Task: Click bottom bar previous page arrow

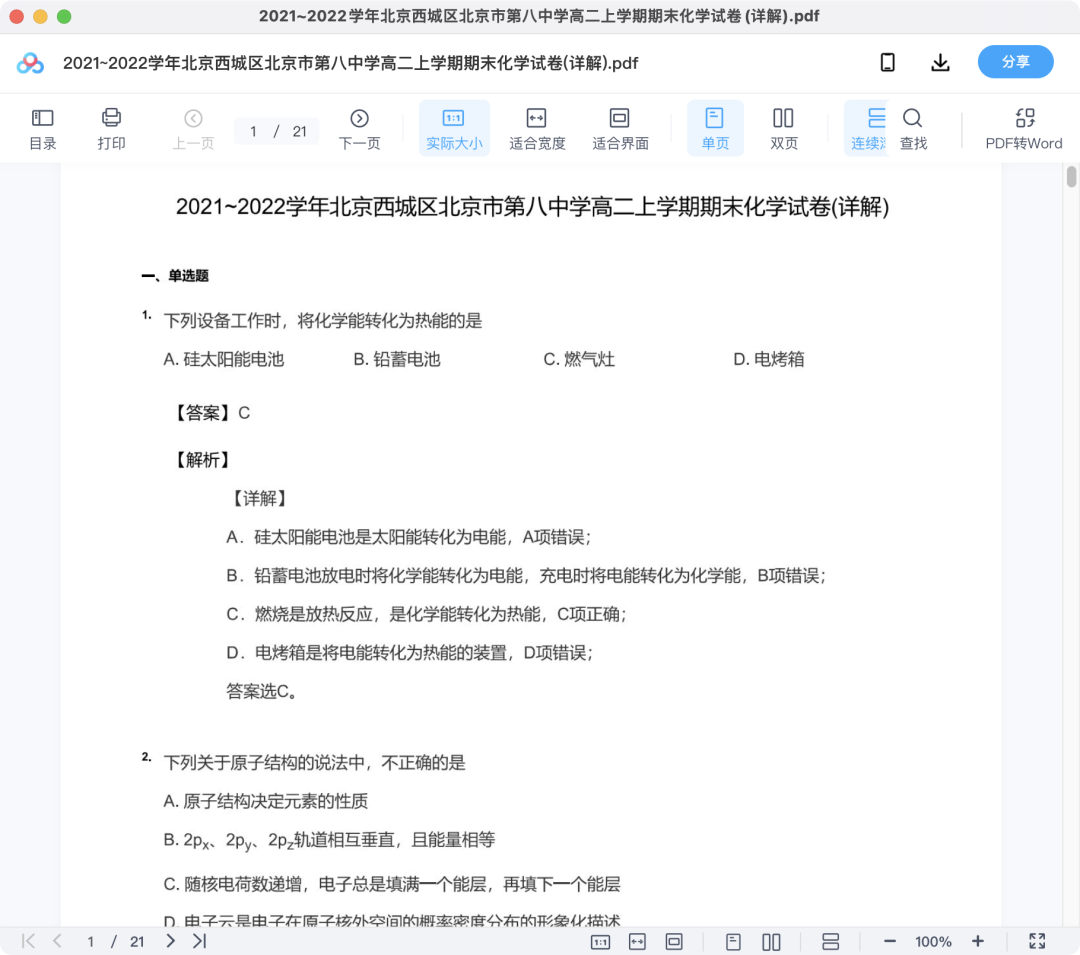Action: tap(58, 941)
